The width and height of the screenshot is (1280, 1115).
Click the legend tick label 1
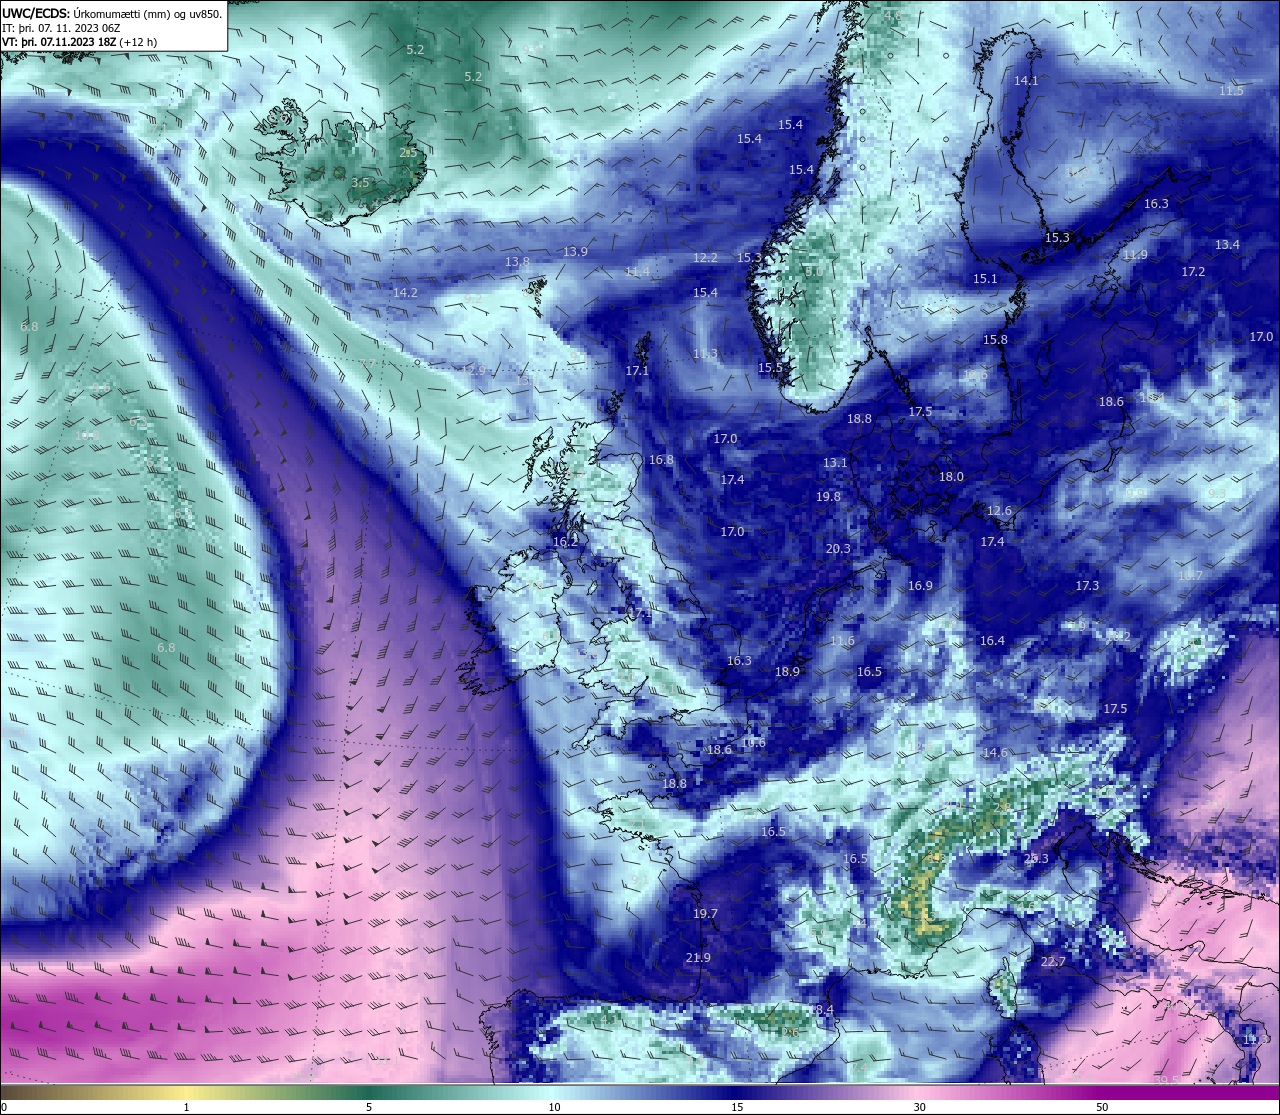tap(186, 1107)
